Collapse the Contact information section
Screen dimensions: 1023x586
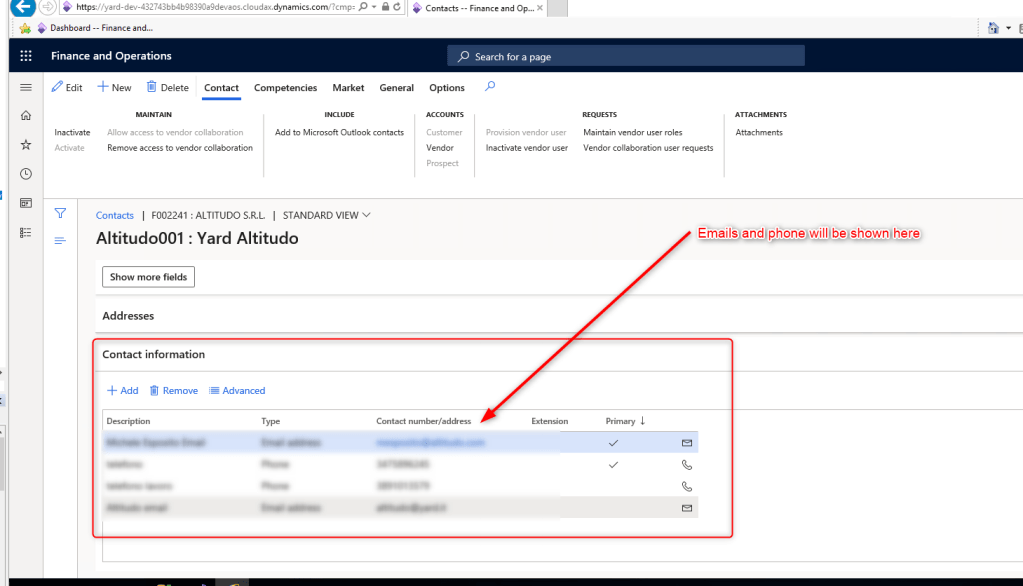coord(154,355)
